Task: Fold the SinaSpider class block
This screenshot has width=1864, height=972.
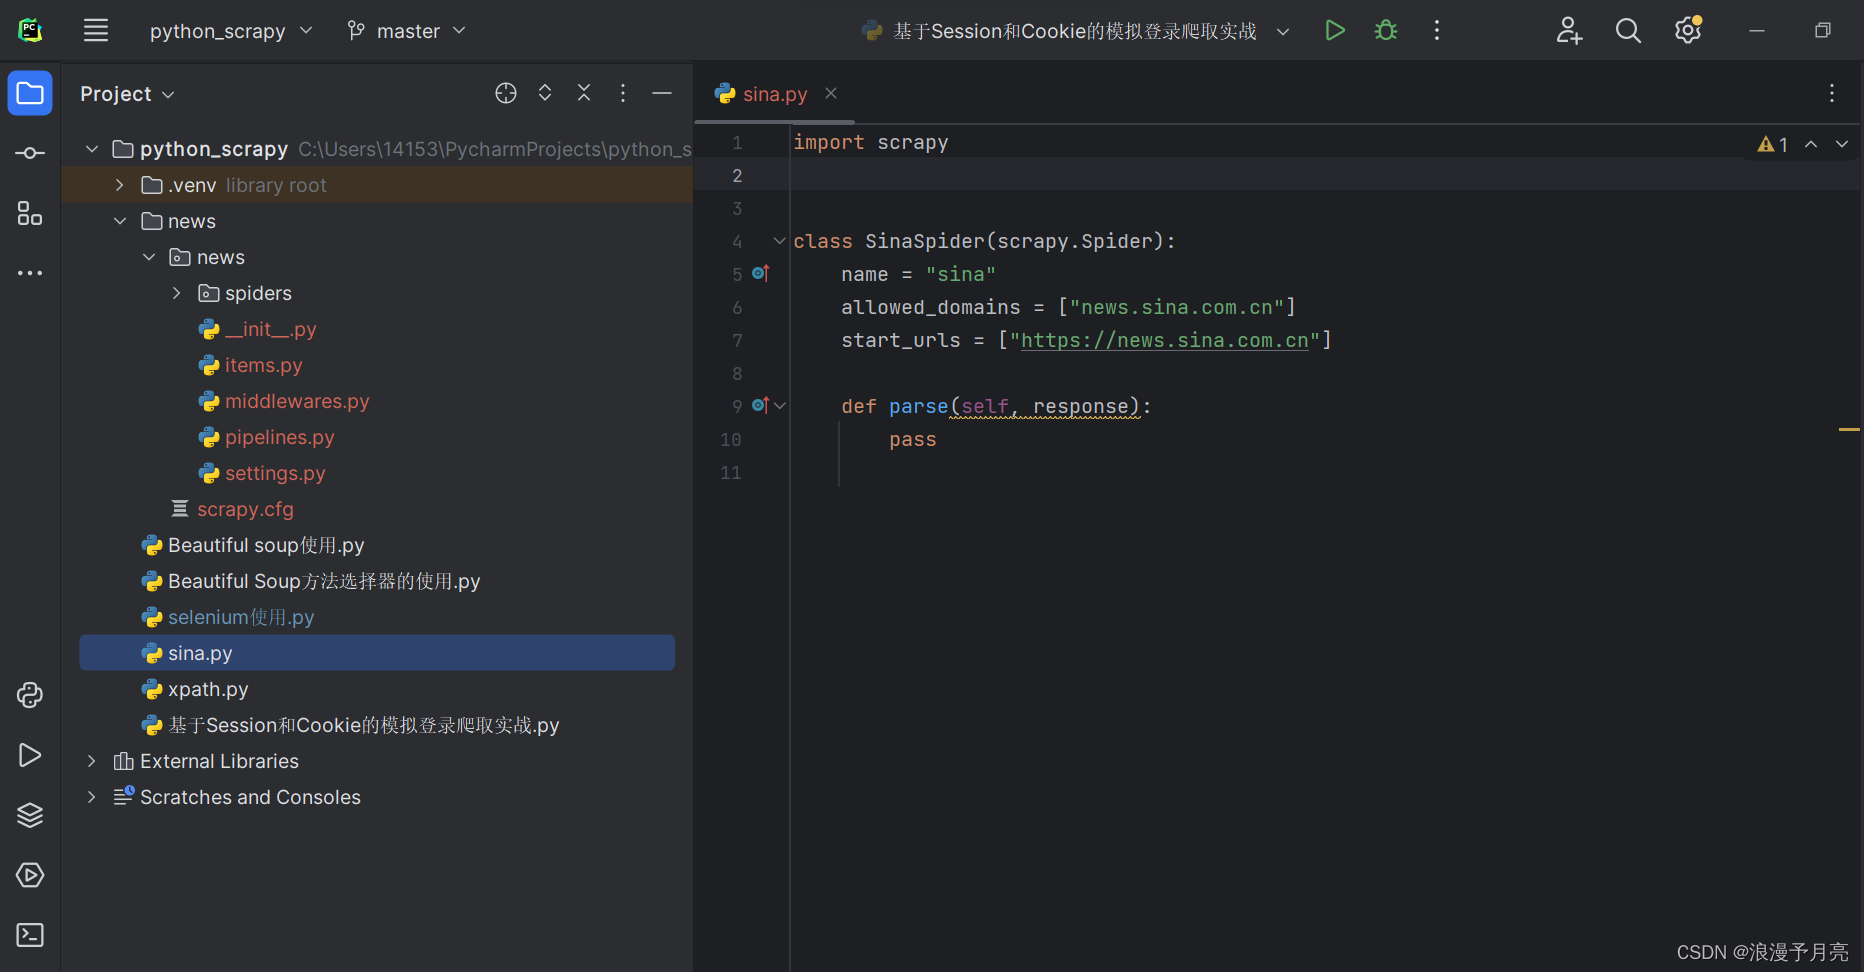Action: [x=780, y=241]
